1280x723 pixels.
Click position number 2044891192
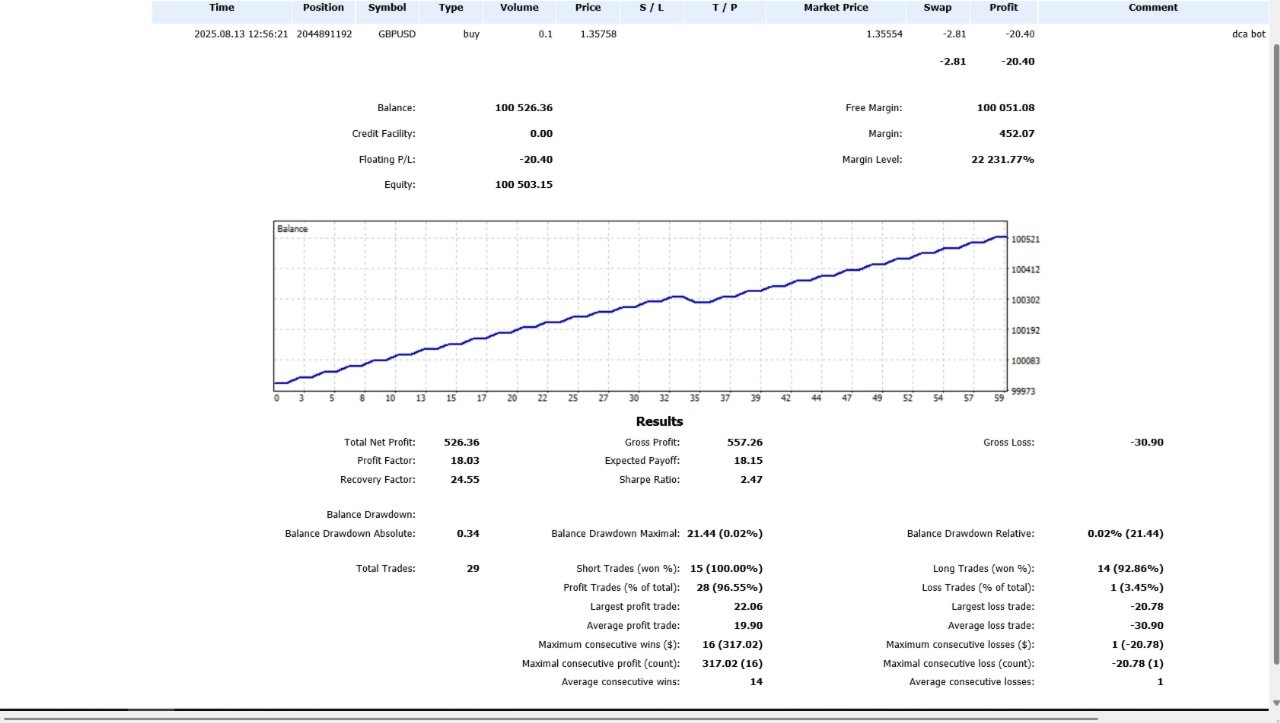[324, 34]
